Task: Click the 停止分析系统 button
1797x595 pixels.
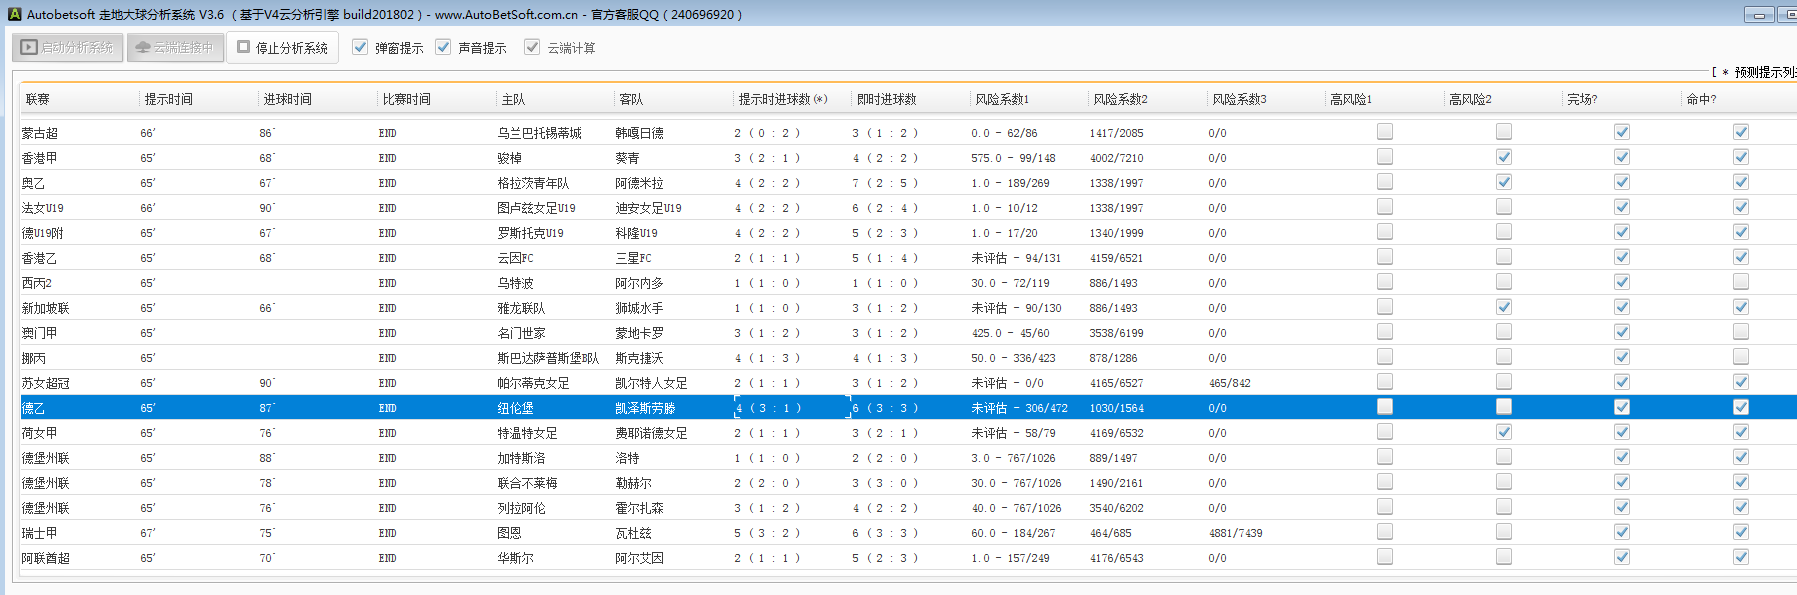Action: pyautogui.click(x=282, y=47)
